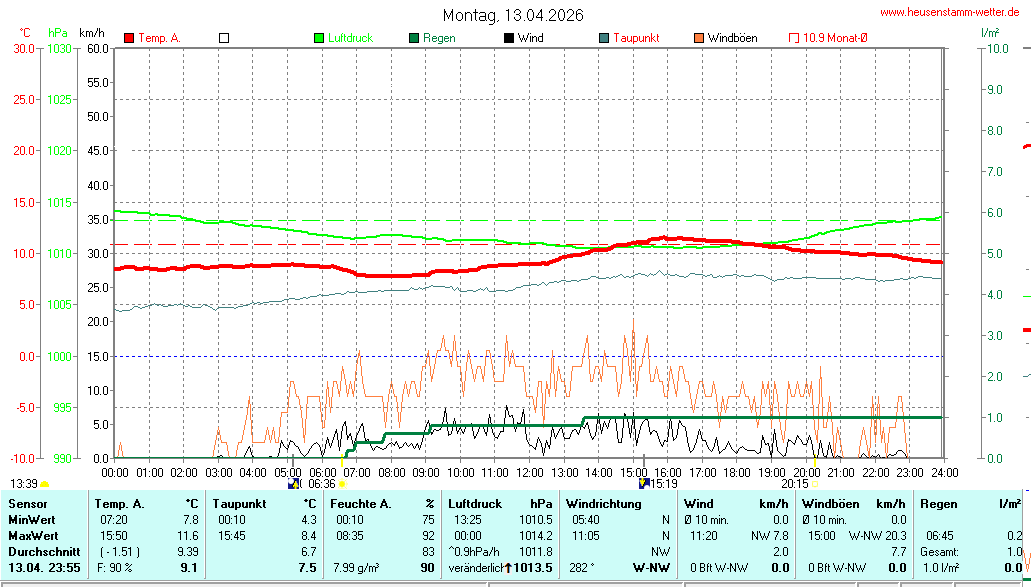Click the hPa axis unit label
The image size is (1034, 587).
point(58,33)
